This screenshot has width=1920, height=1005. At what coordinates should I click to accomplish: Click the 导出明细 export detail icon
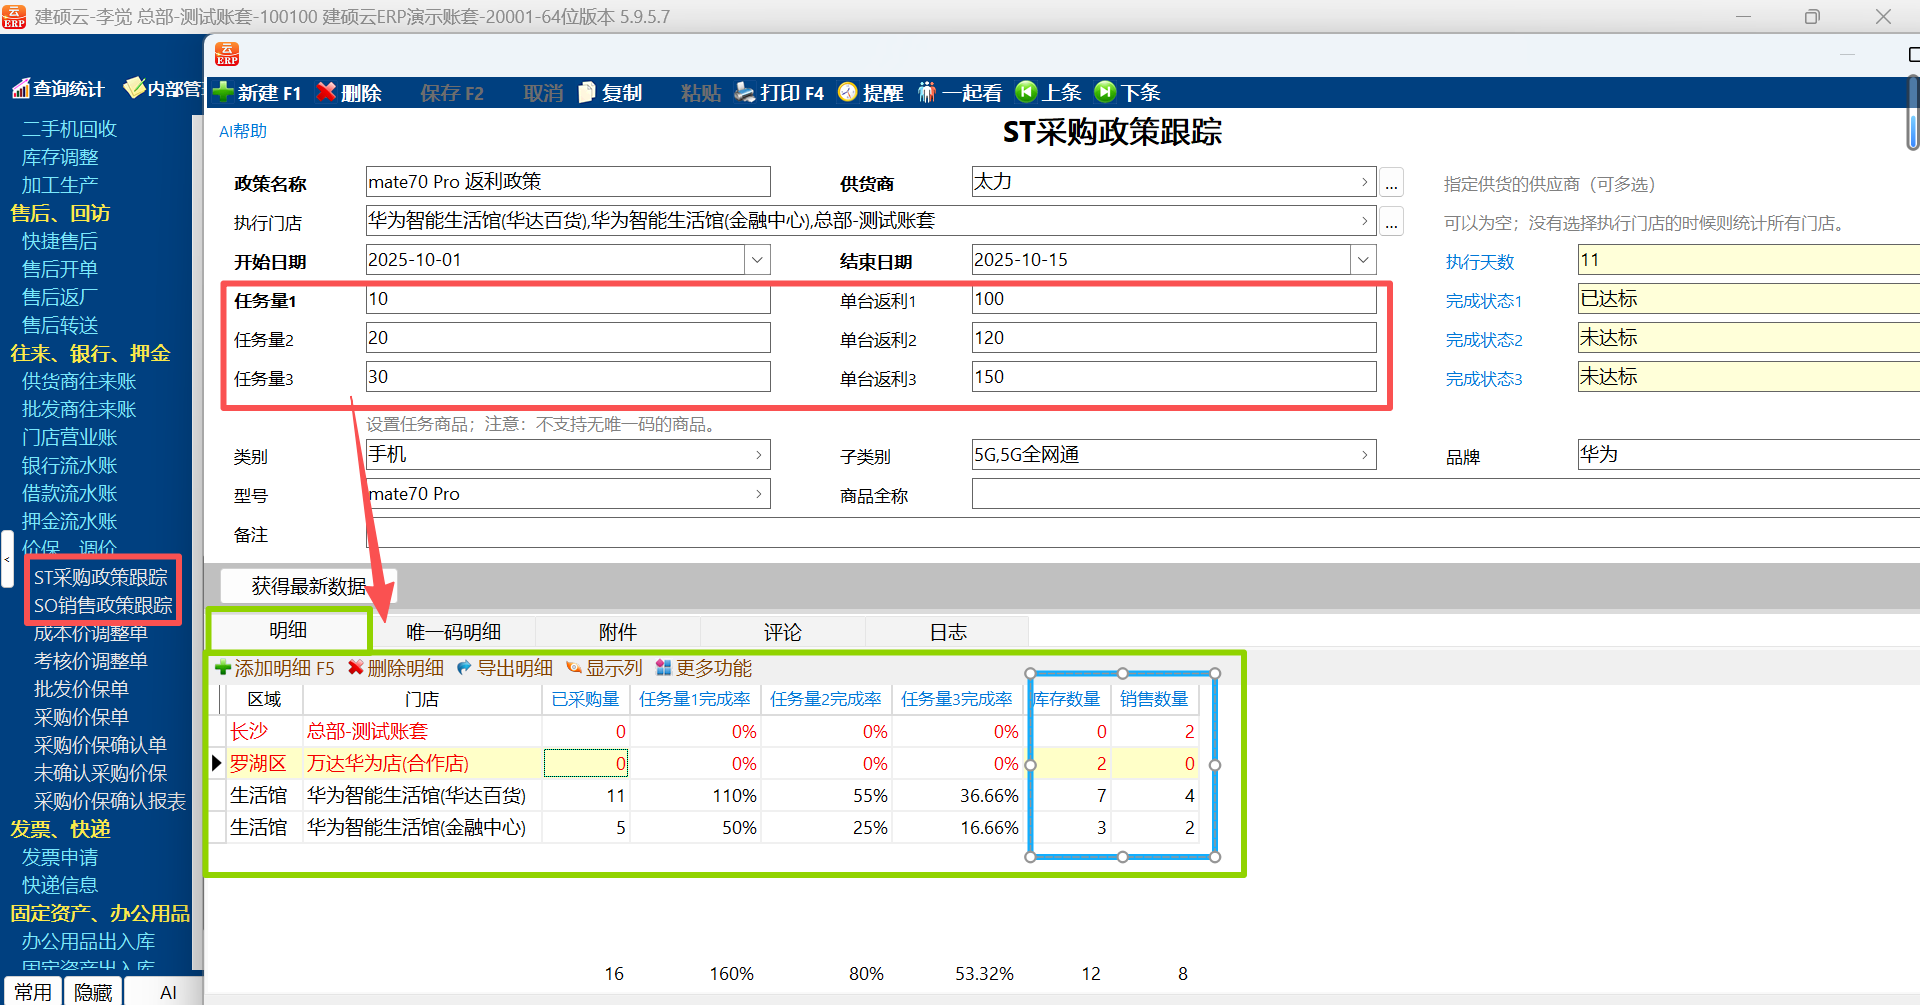click(x=464, y=668)
